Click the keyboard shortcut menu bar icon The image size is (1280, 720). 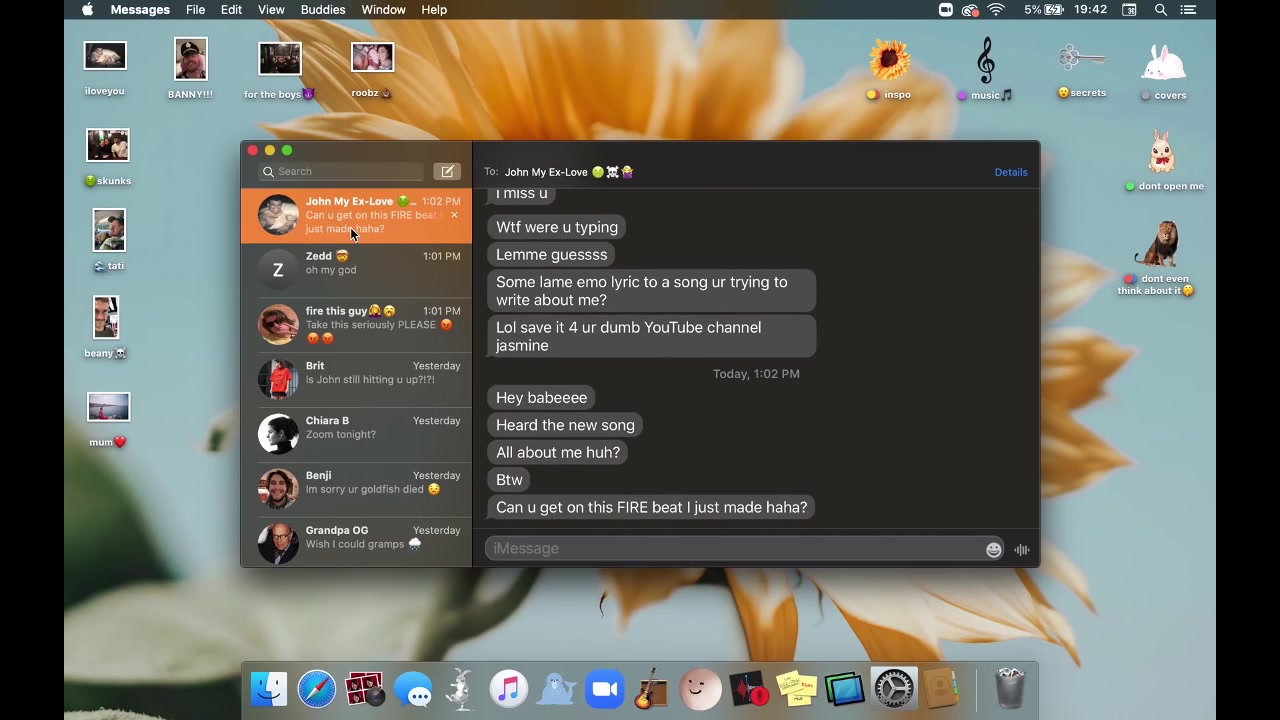pos(1129,9)
